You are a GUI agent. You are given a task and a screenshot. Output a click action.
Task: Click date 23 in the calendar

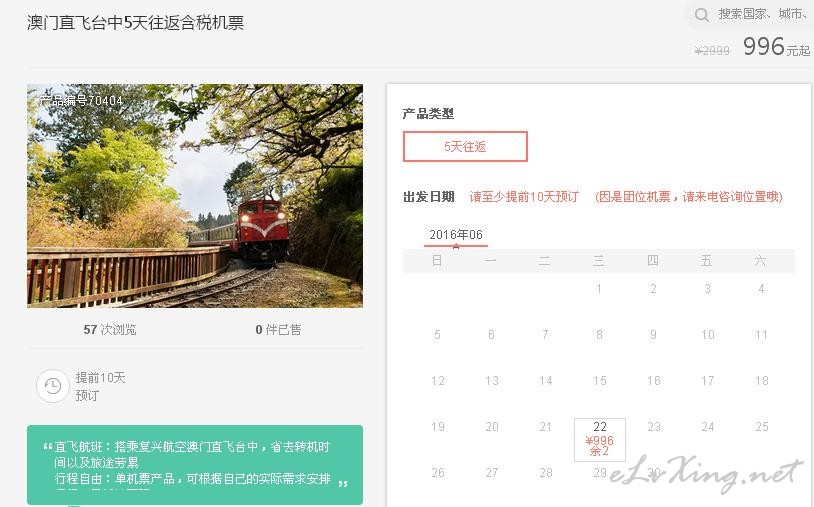(654, 427)
